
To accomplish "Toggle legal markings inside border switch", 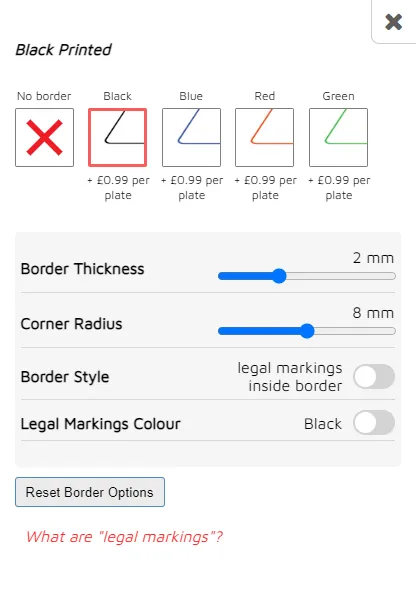I will click(374, 377).
